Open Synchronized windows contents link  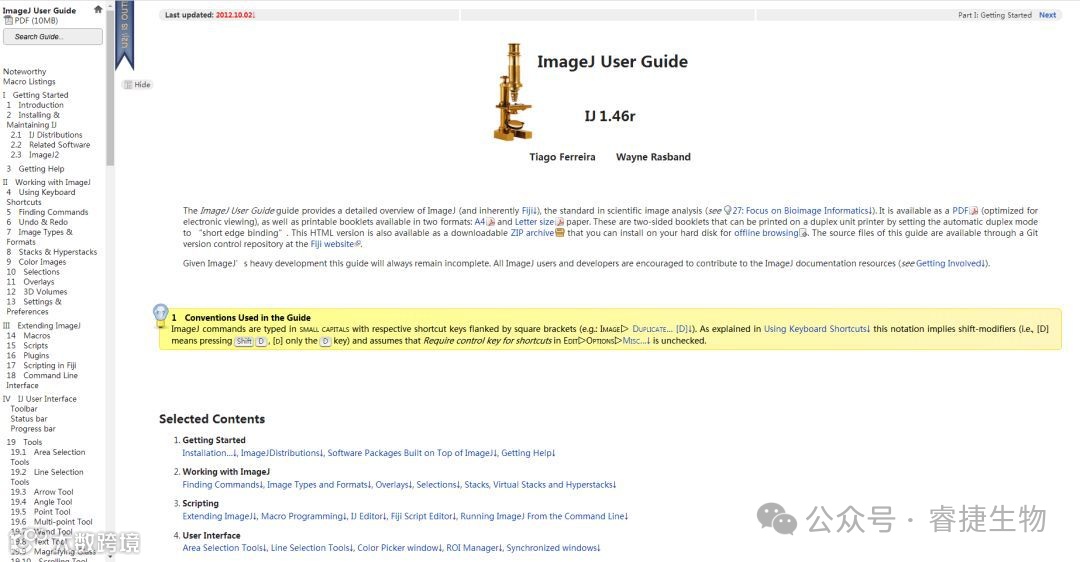(x=553, y=548)
